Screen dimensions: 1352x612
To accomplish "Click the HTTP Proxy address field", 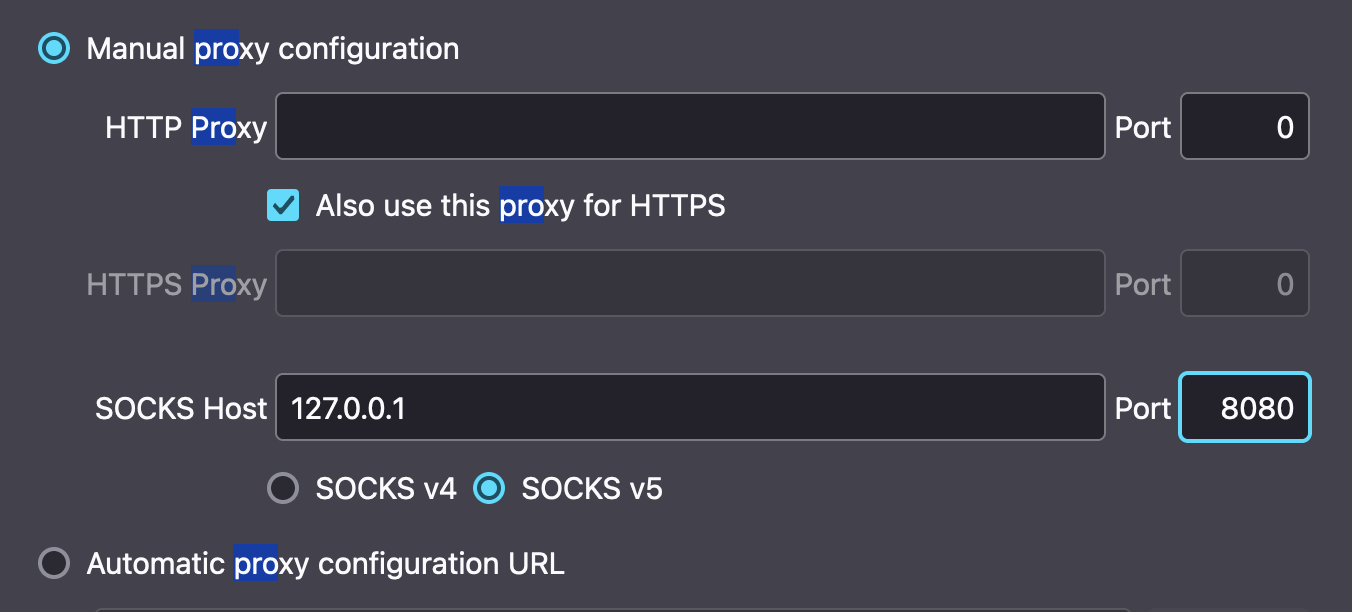I will click(690, 127).
